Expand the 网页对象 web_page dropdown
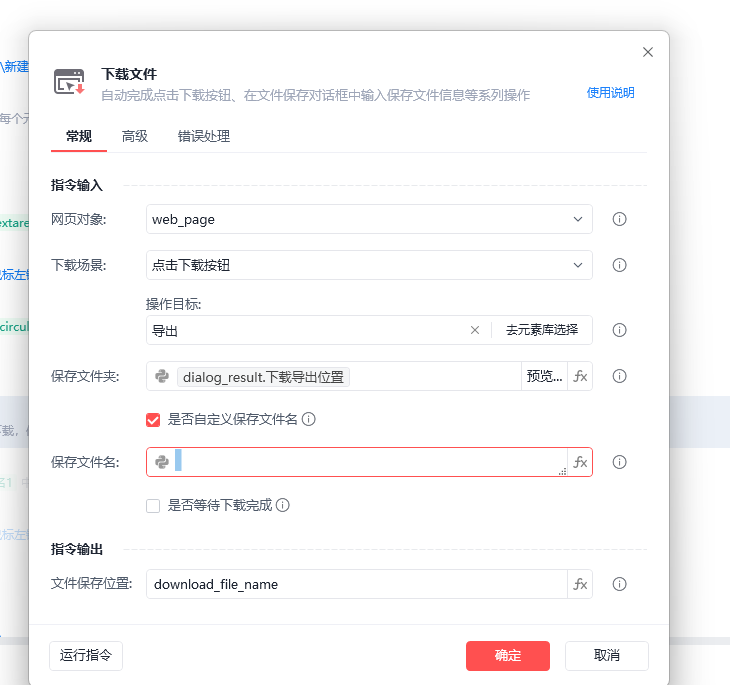 point(369,219)
